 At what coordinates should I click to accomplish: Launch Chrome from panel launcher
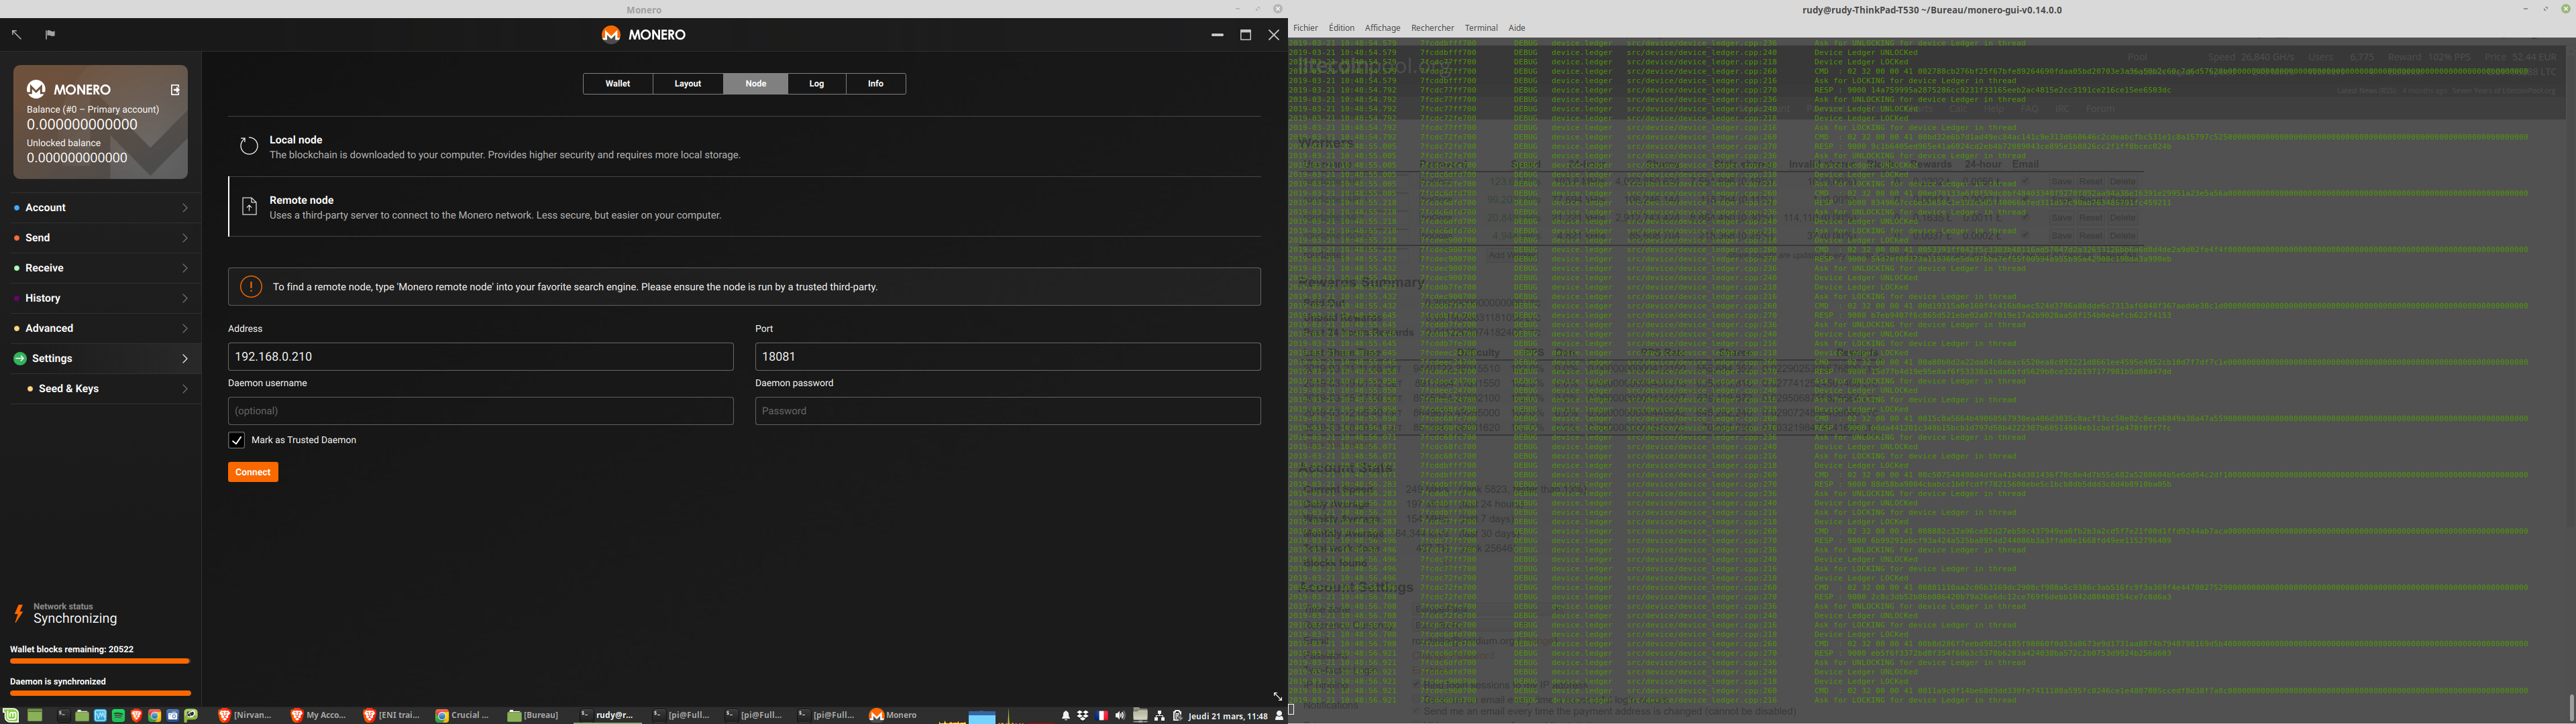[154, 715]
